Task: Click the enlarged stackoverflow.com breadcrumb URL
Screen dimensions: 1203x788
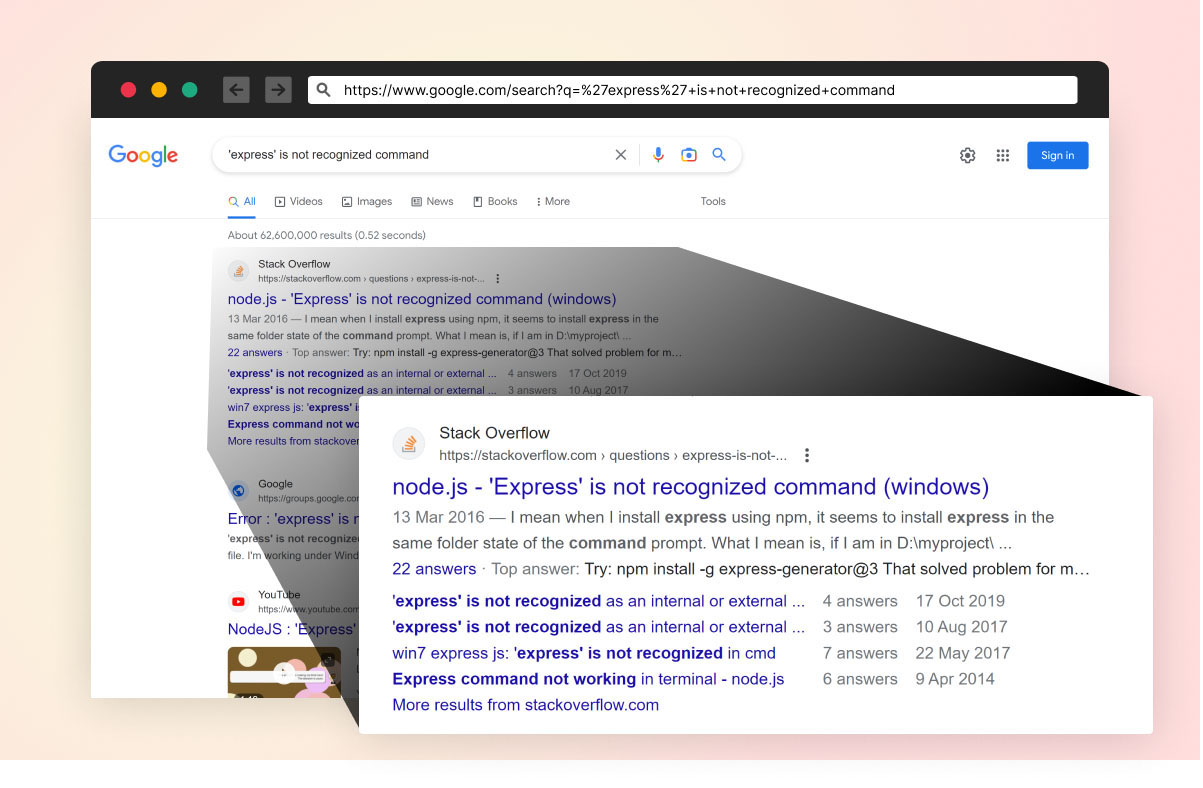Action: click(613, 456)
